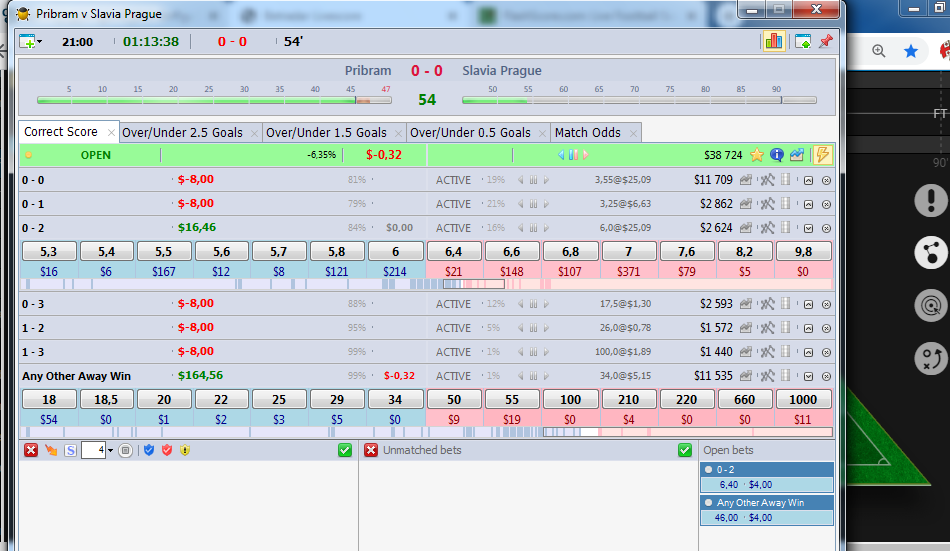Select Any Other Away Win open bet entry
The height and width of the screenshot is (551, 950).
[x=766, y=510]
